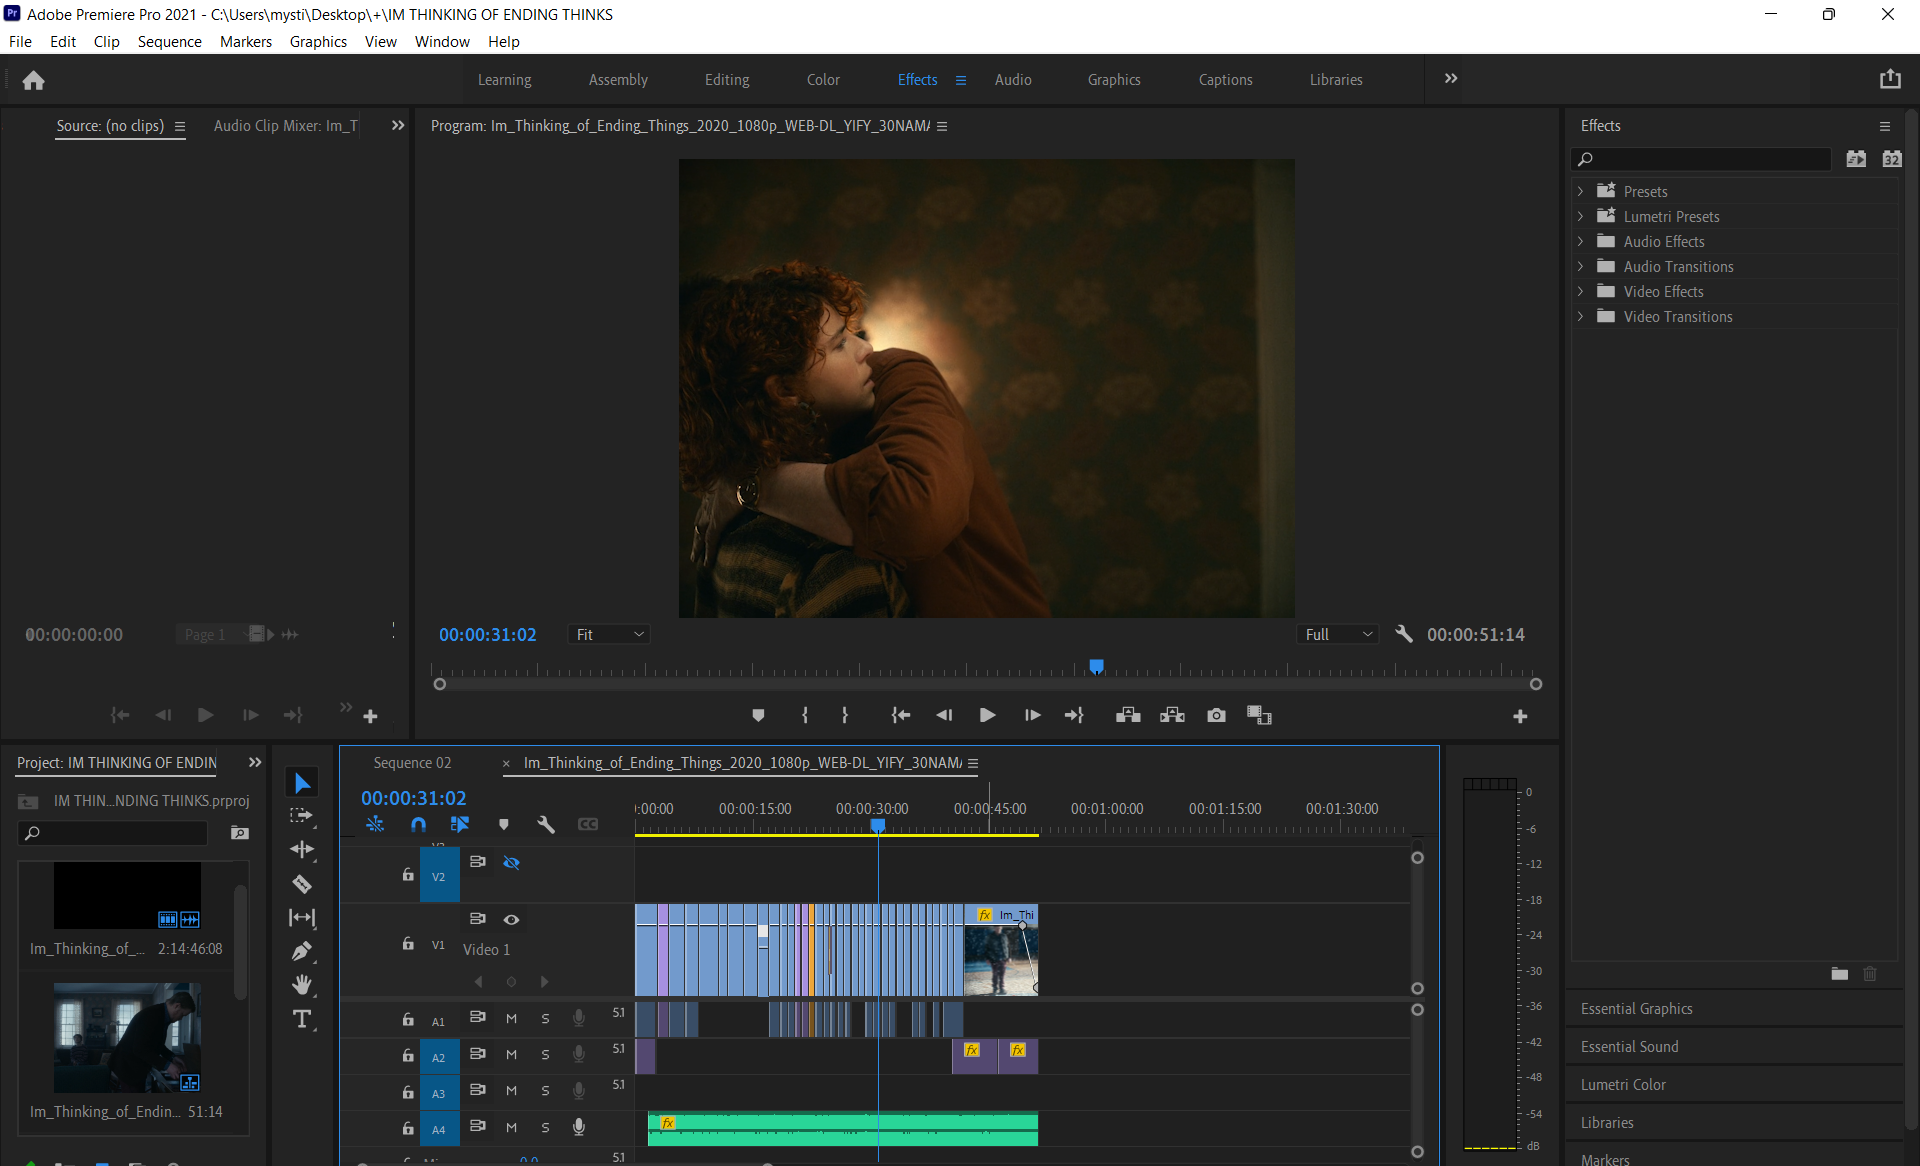The width and height of the screenshot is (1920, 1166).
Task: Select Im_Thinking sequence thumbnail 51:14
Action: [x=127, y=1038]
